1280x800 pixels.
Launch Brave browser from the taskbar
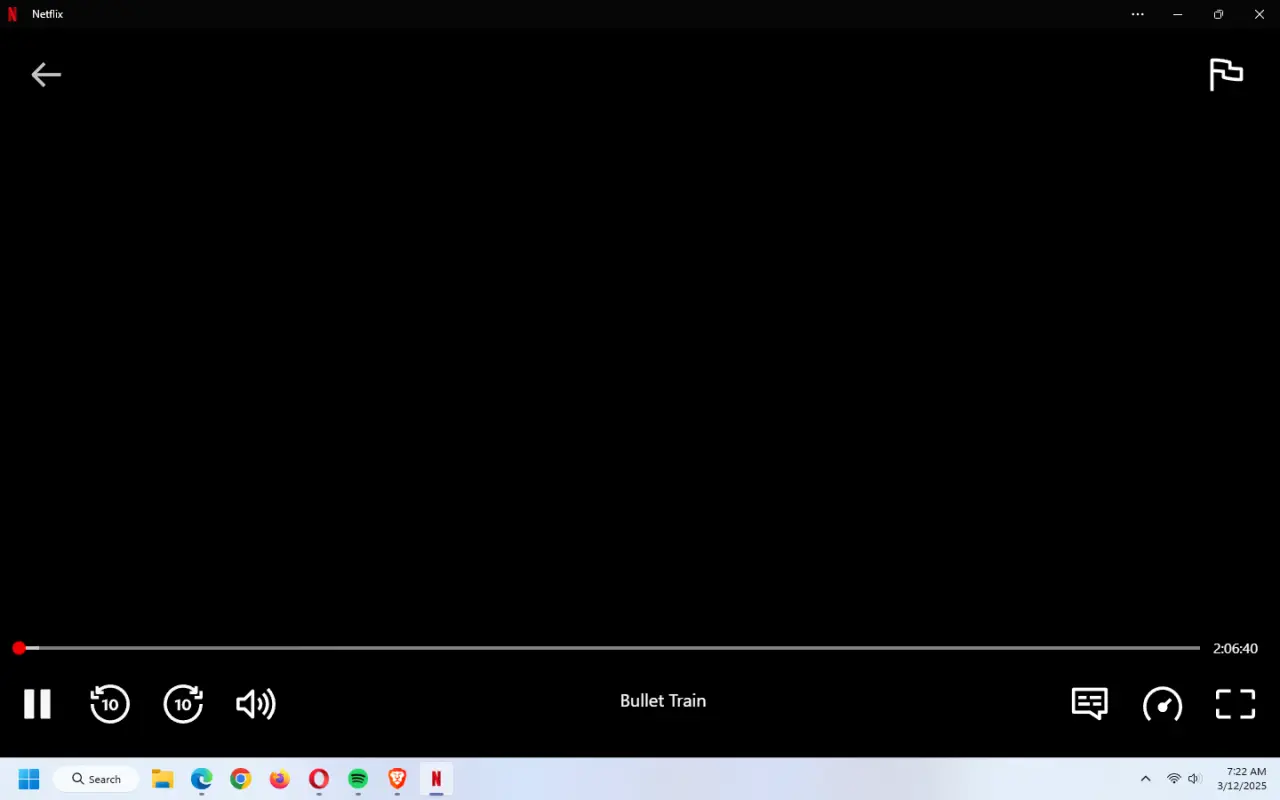pyautogui.click(x=397, y=779)
